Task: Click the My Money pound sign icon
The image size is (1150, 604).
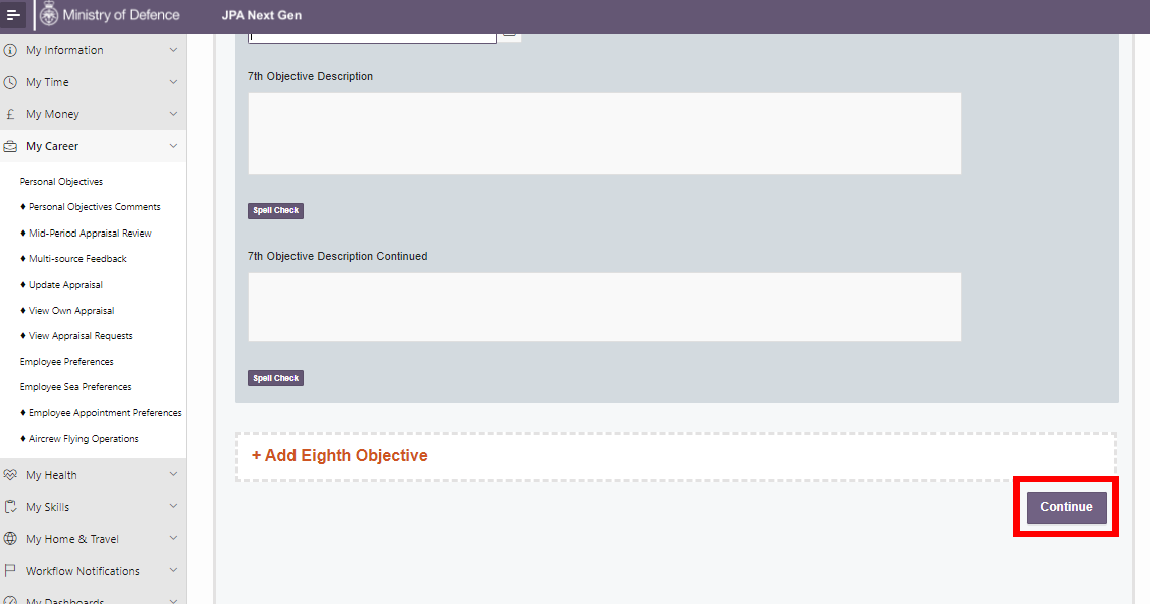Action: (x=10, y=114)
